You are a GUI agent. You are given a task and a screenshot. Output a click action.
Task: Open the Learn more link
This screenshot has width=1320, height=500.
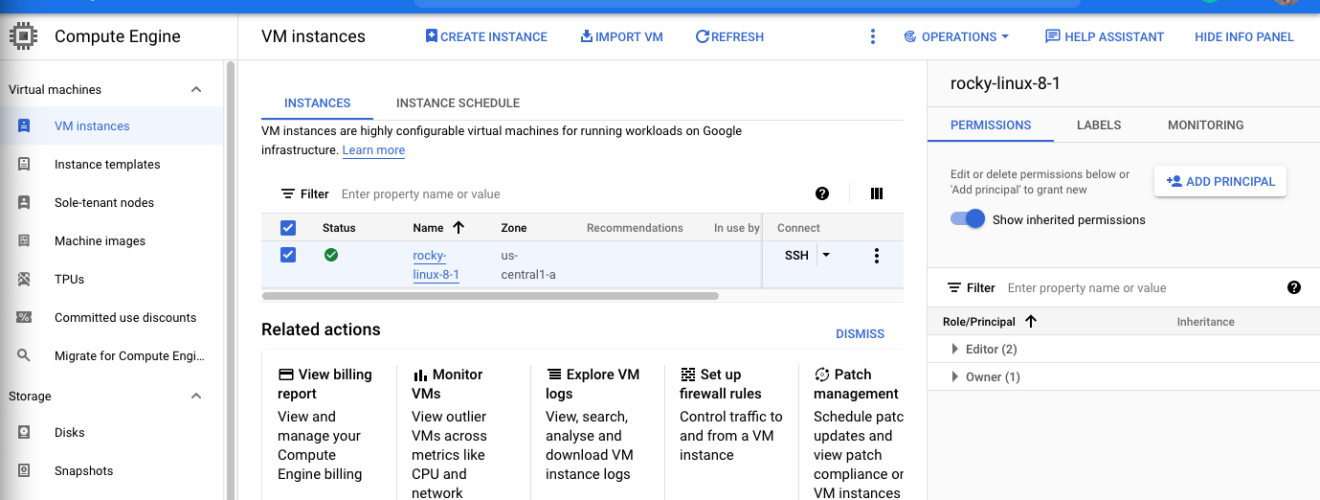(x=373, y=150)
